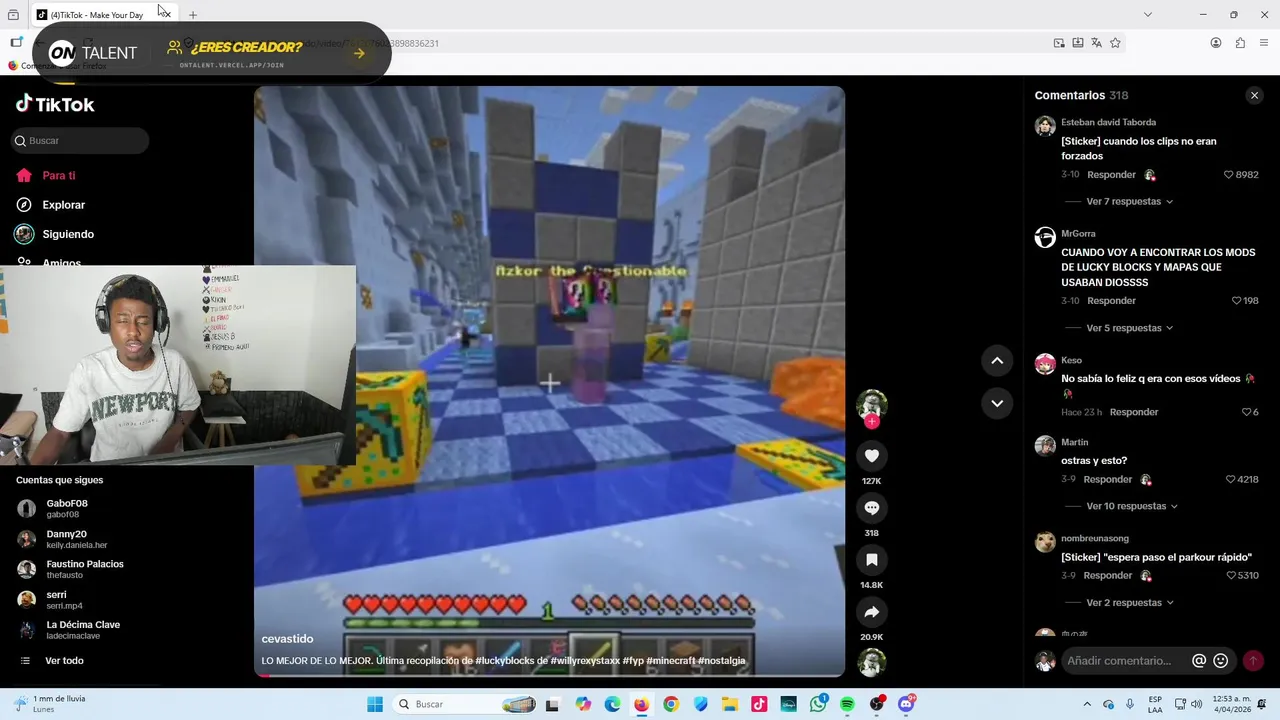Open browser extensions puzzle icon
1280x720 pixels.
(1240, 43)
